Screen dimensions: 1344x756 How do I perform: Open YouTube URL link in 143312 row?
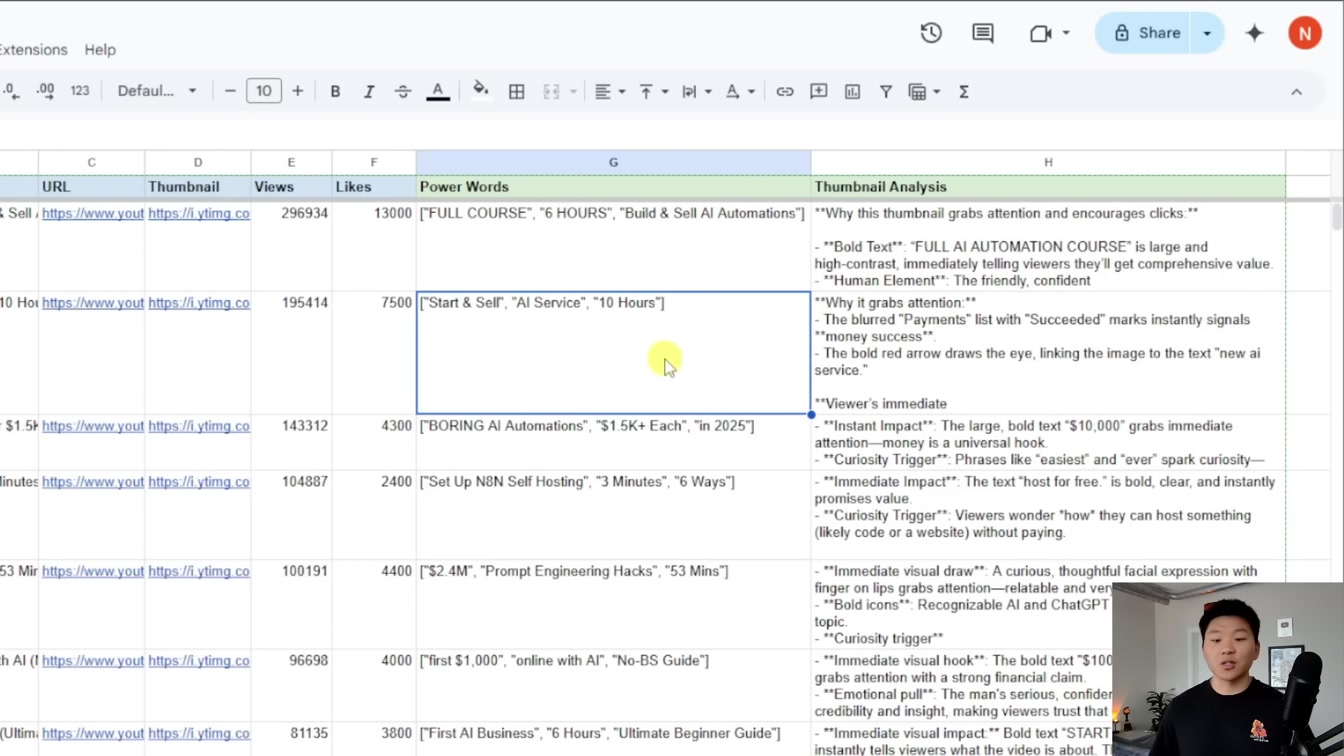(x=92, y=425)
